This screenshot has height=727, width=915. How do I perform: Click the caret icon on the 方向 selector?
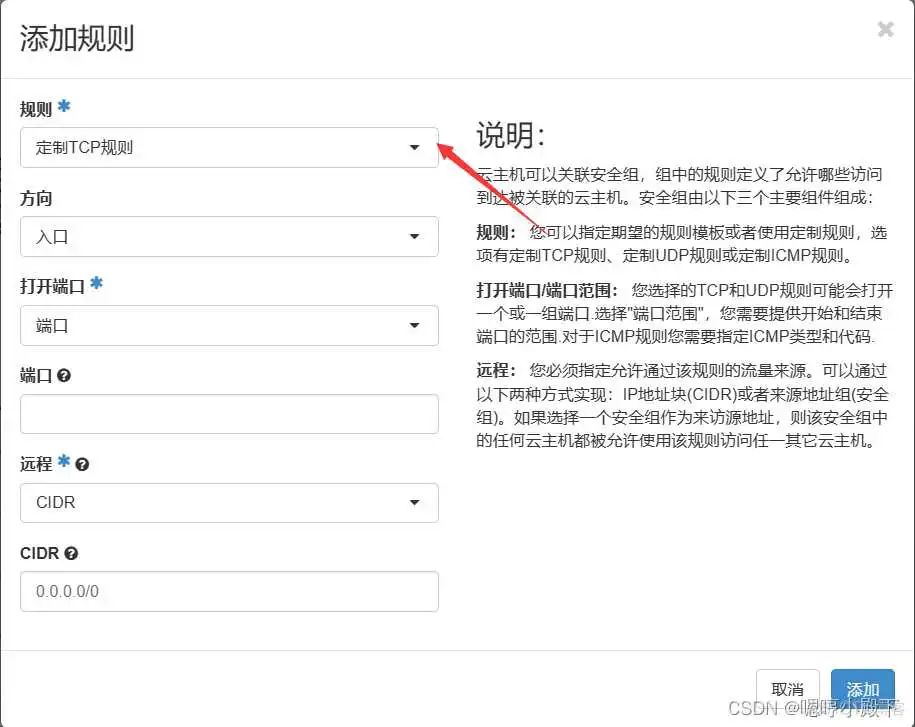pyautogui.click(x=415, y=237)
